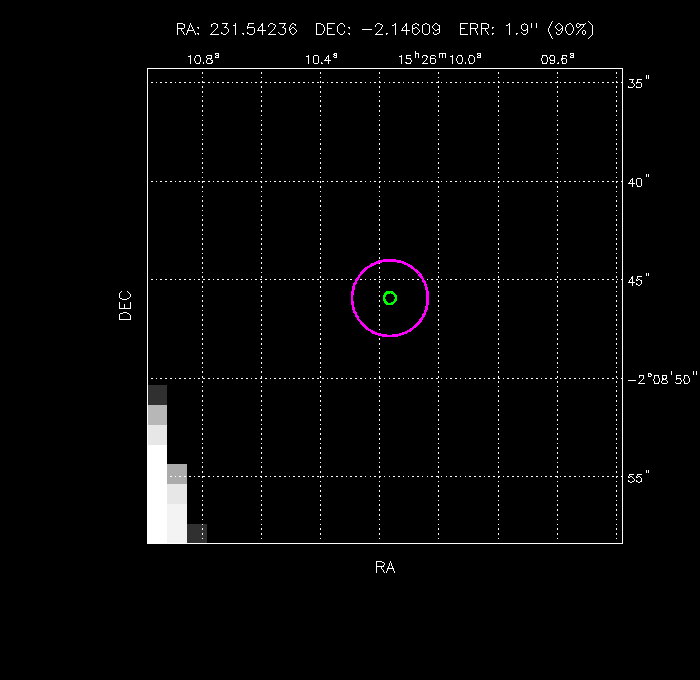Click the dark gray pixel at the cluster's bottom right
Image resolution: width=700 pixels, height=680 pixels.
(x=197, y=533)
